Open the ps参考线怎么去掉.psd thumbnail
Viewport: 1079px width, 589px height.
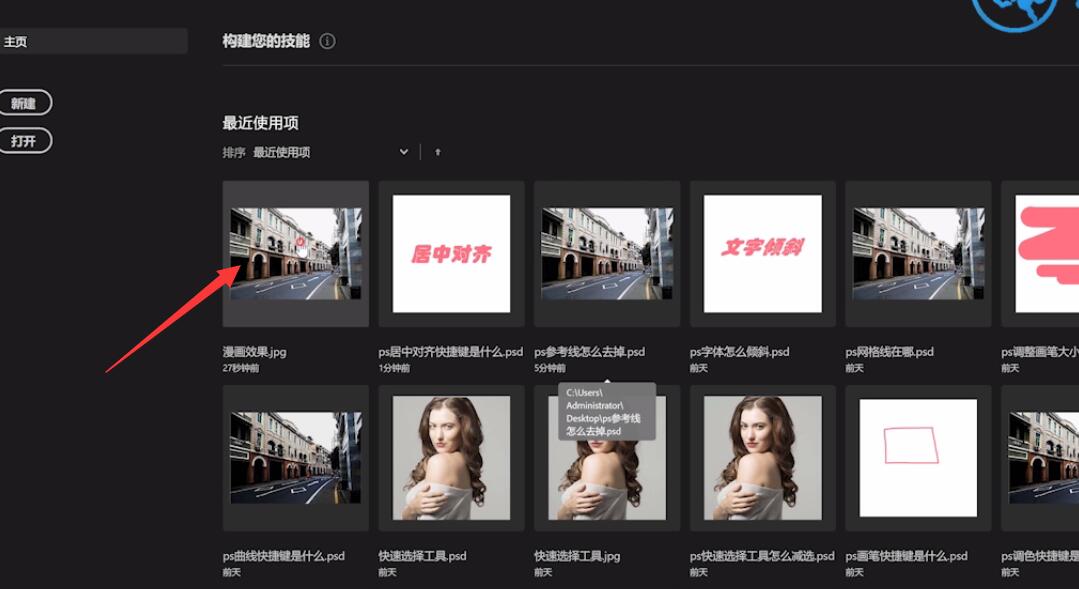607,254
